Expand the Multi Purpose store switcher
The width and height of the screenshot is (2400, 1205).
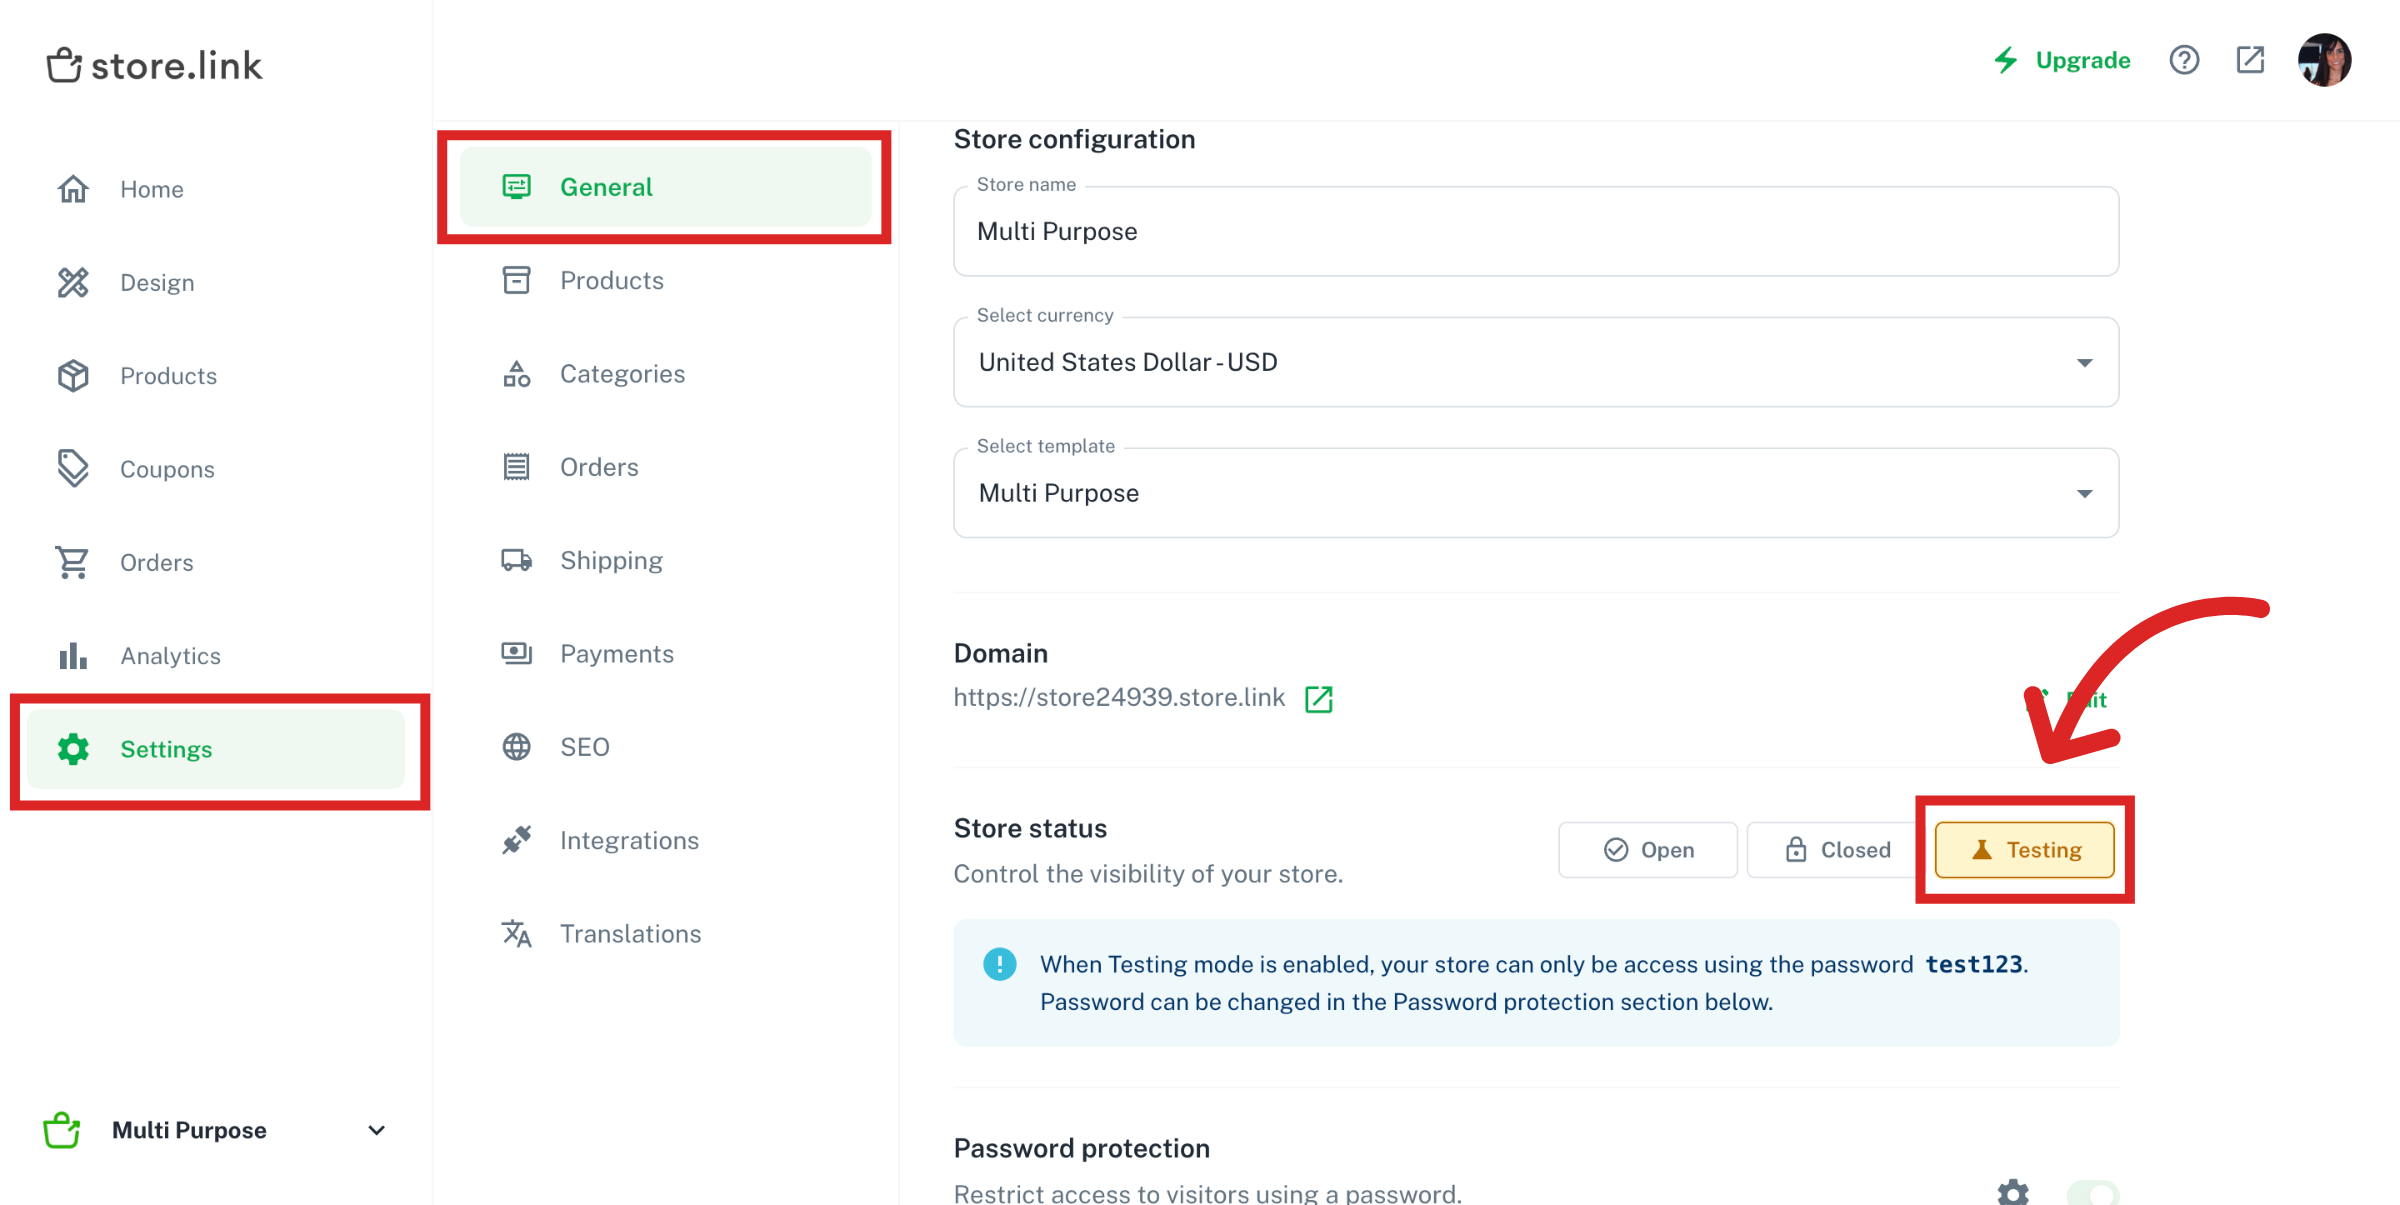pyautogui.click(x=375, y=1130)
